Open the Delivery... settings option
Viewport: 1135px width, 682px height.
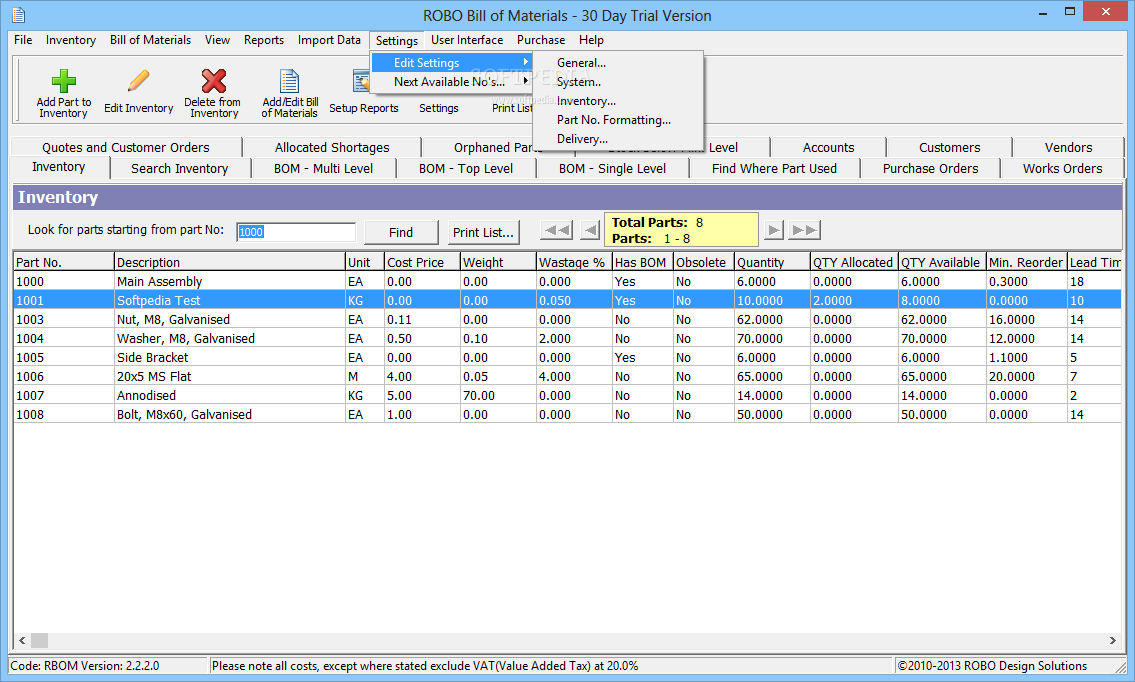(x=582, y=139)
